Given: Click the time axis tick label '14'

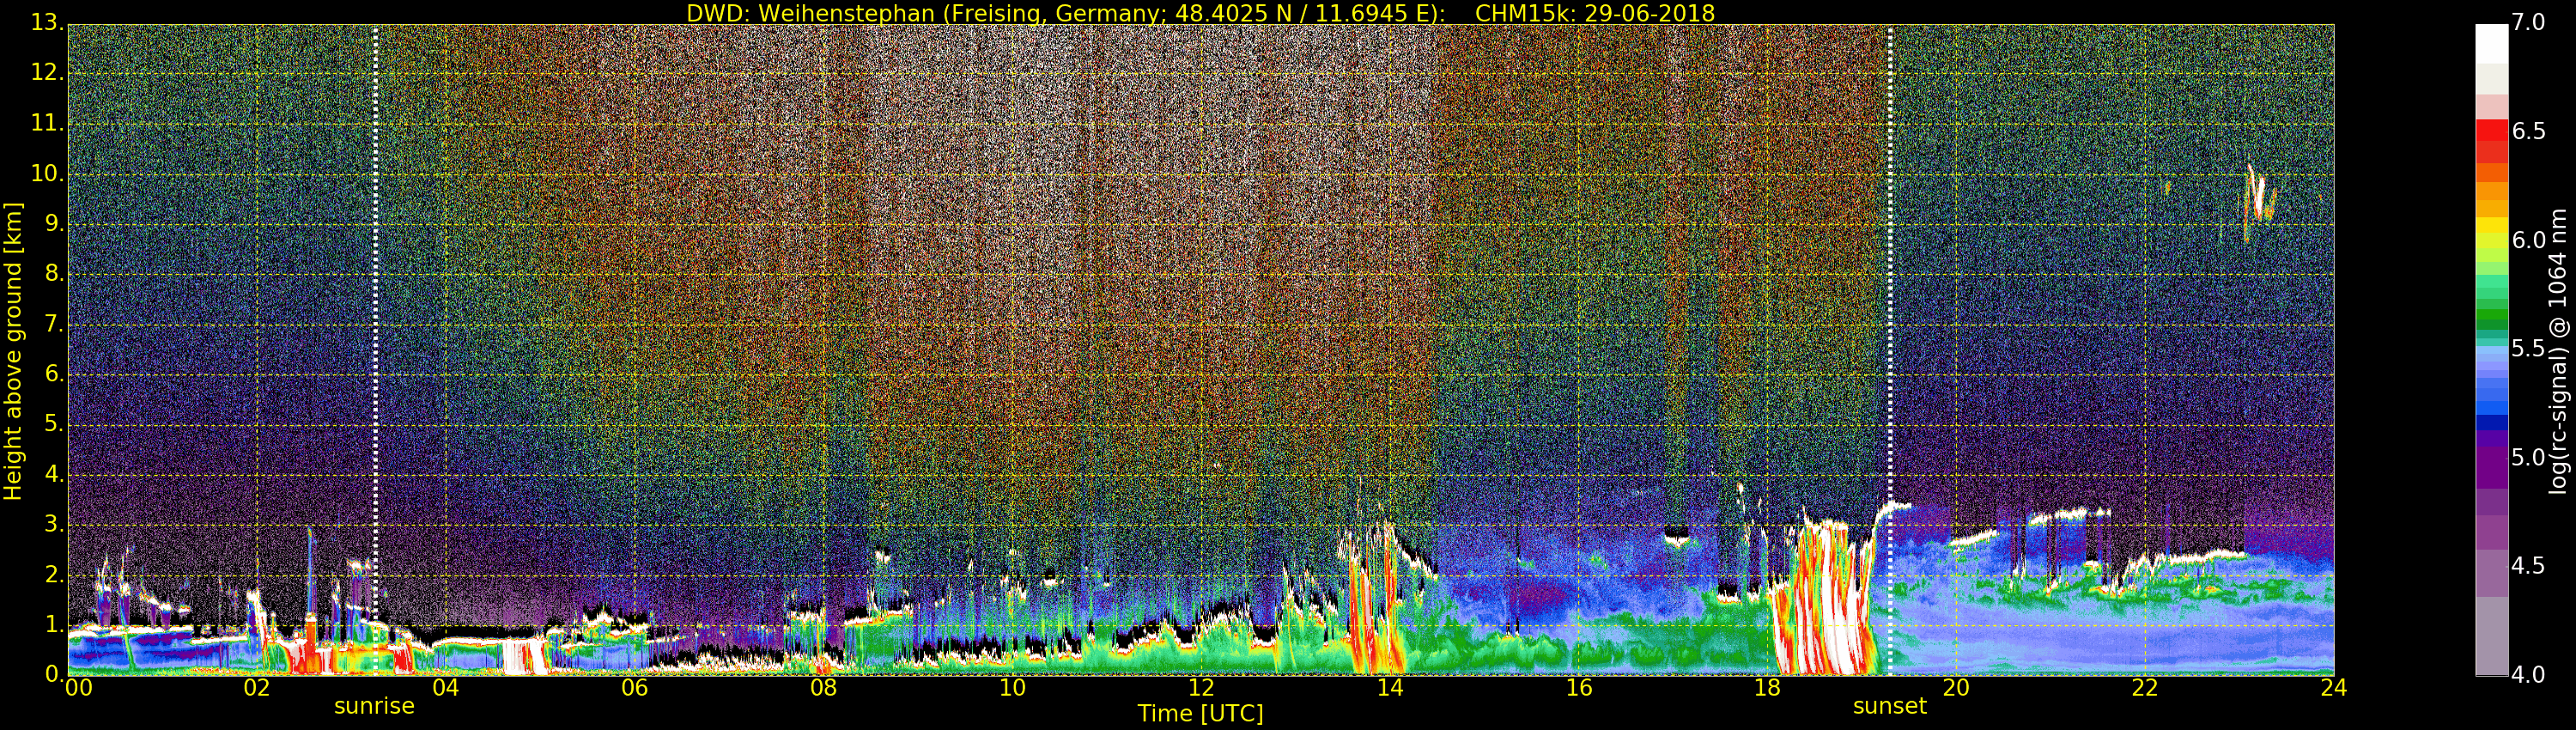Looking at the screenshot, I should 1390,688.
